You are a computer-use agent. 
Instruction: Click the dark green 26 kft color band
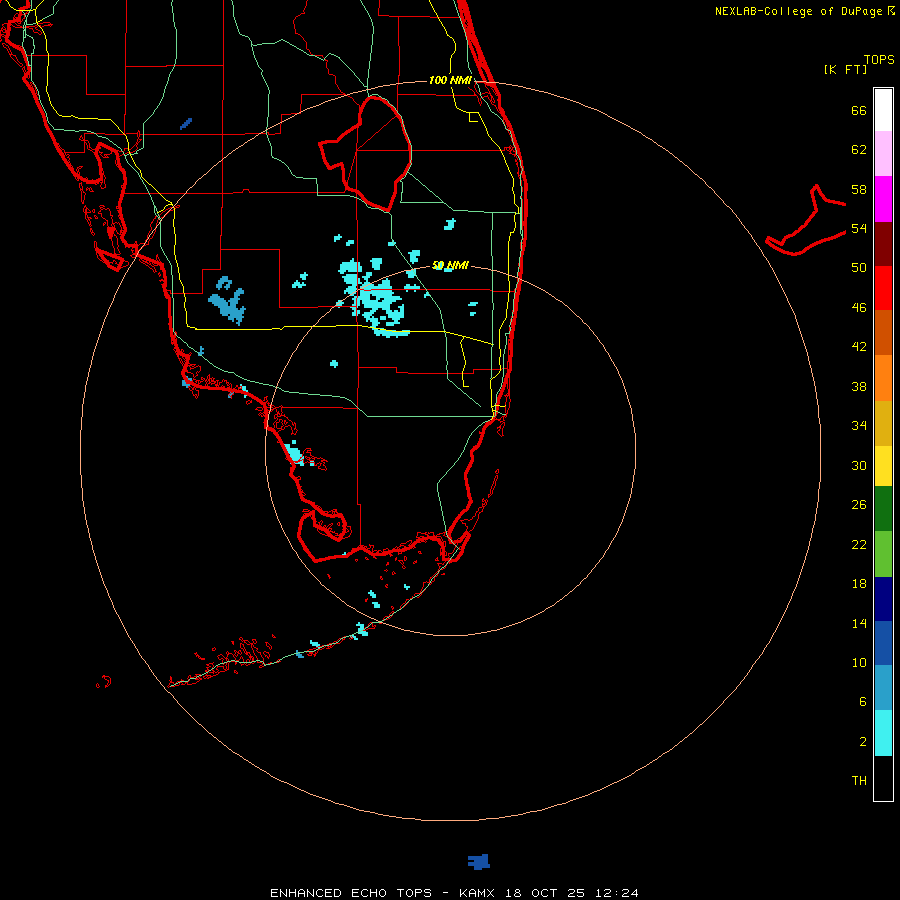point(883,509)
